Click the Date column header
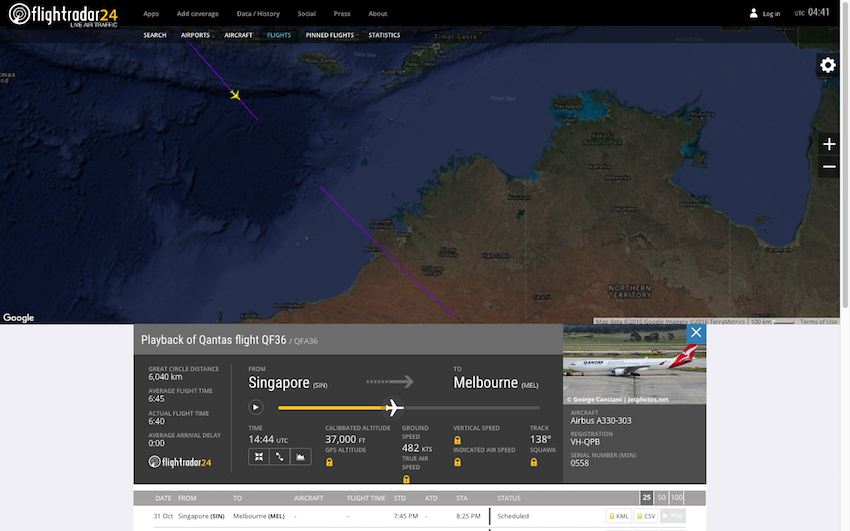 (163, 498)
